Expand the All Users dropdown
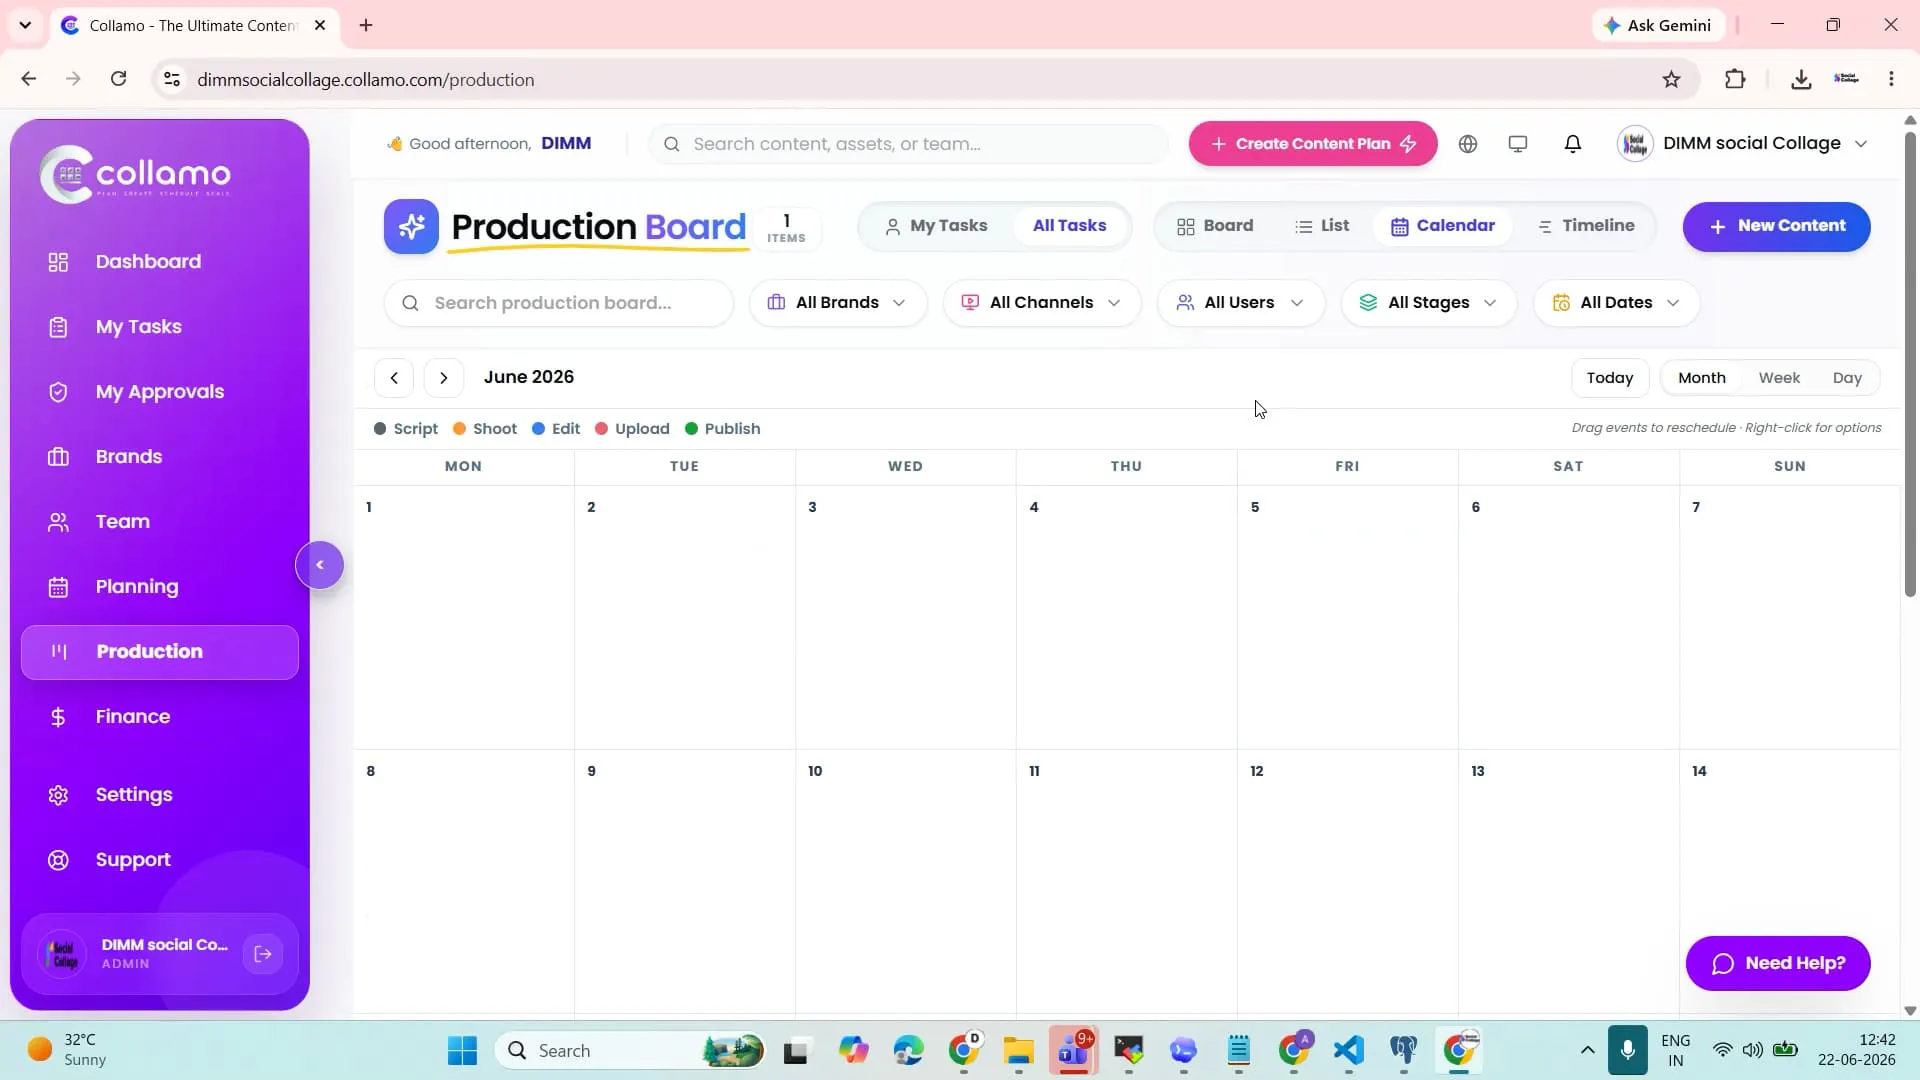The width and height of the screenshot is (1920, 1080). (1240, 303)
